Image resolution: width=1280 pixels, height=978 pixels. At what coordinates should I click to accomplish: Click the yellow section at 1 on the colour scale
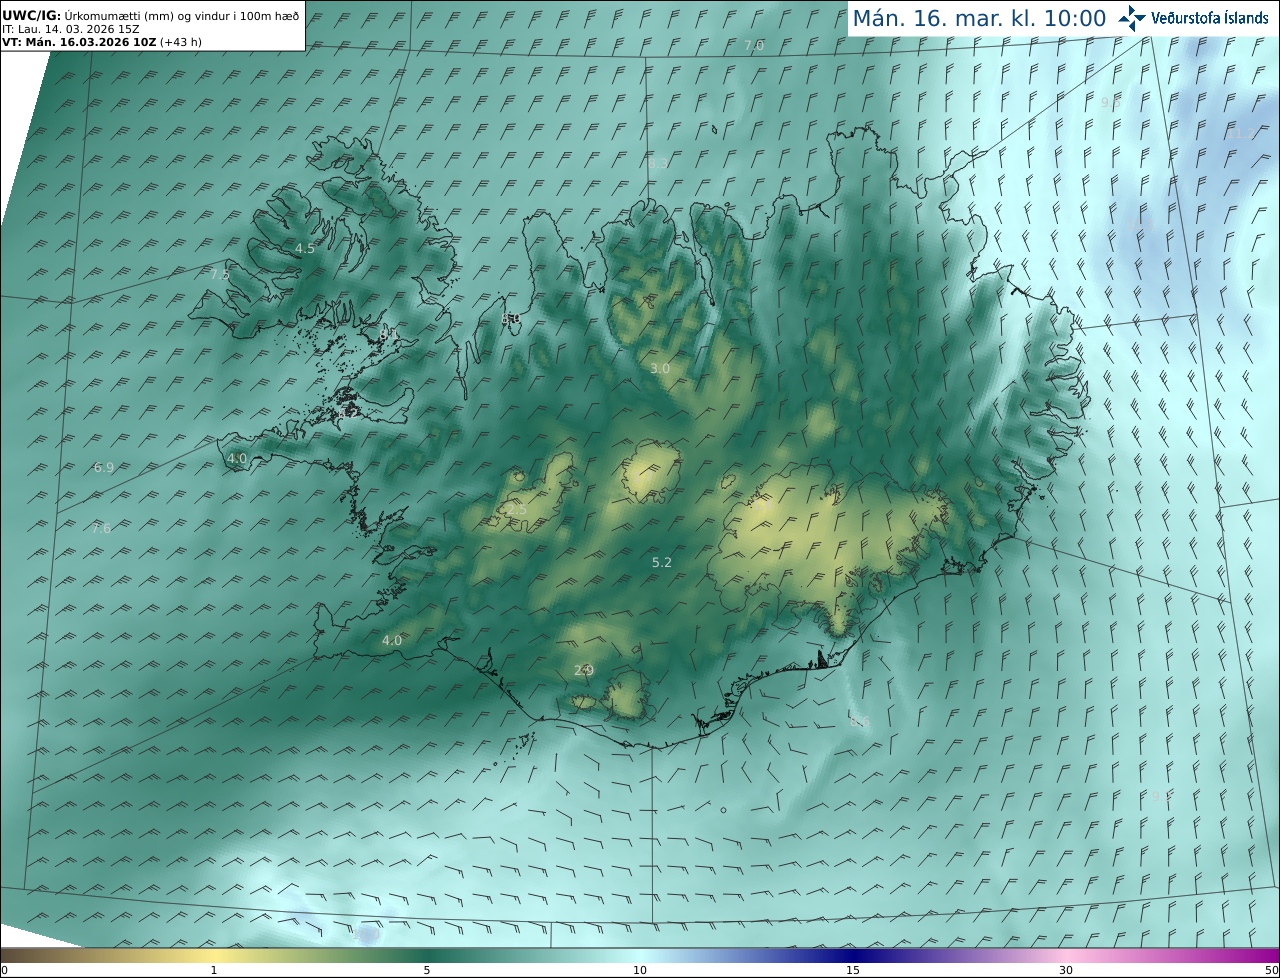click(214, 955)
